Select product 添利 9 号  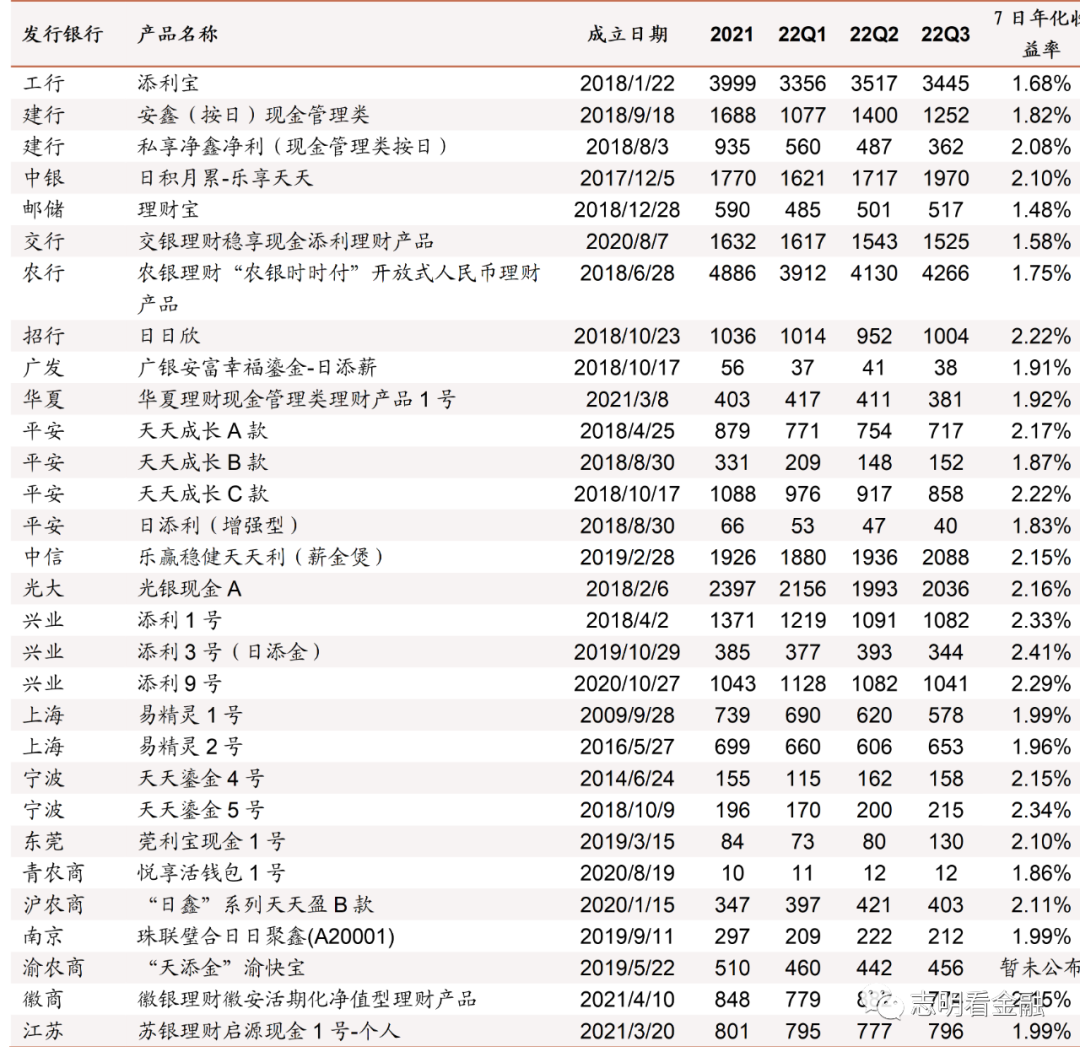coord(179,683)
